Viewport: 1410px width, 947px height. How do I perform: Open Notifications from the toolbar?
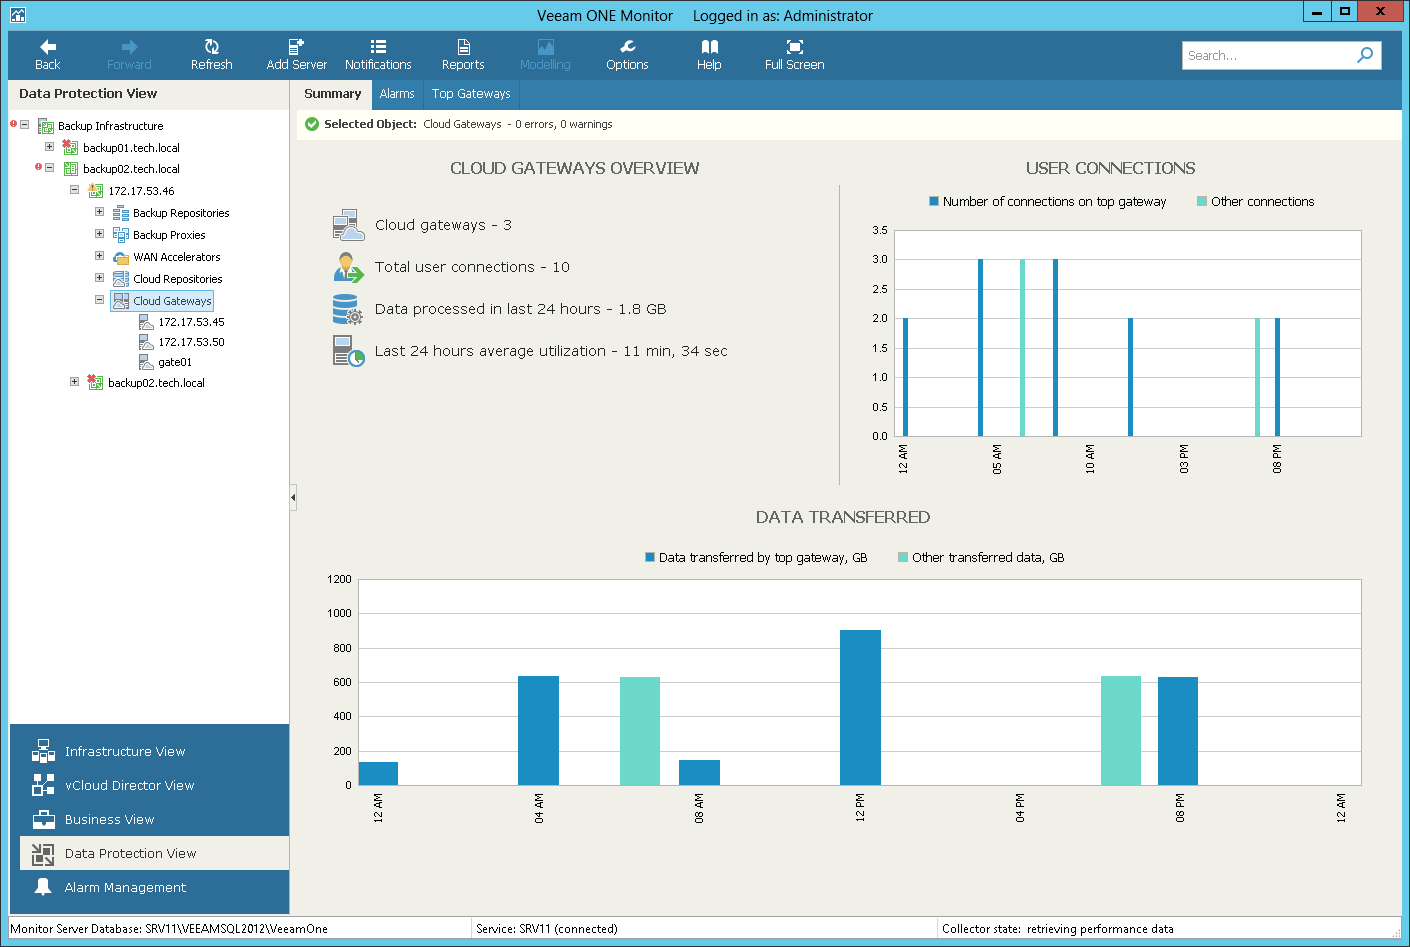click(378, 55)
